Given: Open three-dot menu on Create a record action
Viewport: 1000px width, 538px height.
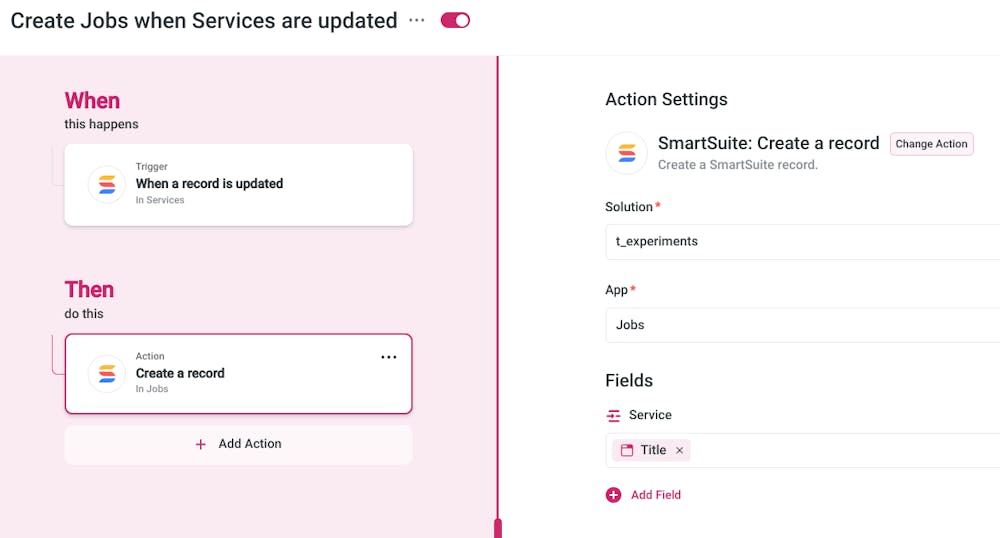Looking at the screenshot, I should [389, 357].
